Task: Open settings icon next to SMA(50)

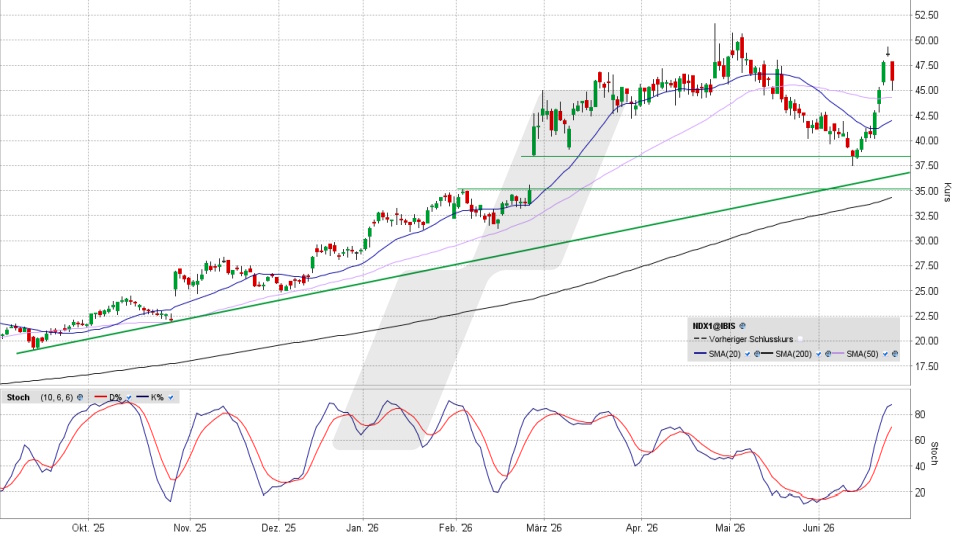Action: [x=894, y=354]
